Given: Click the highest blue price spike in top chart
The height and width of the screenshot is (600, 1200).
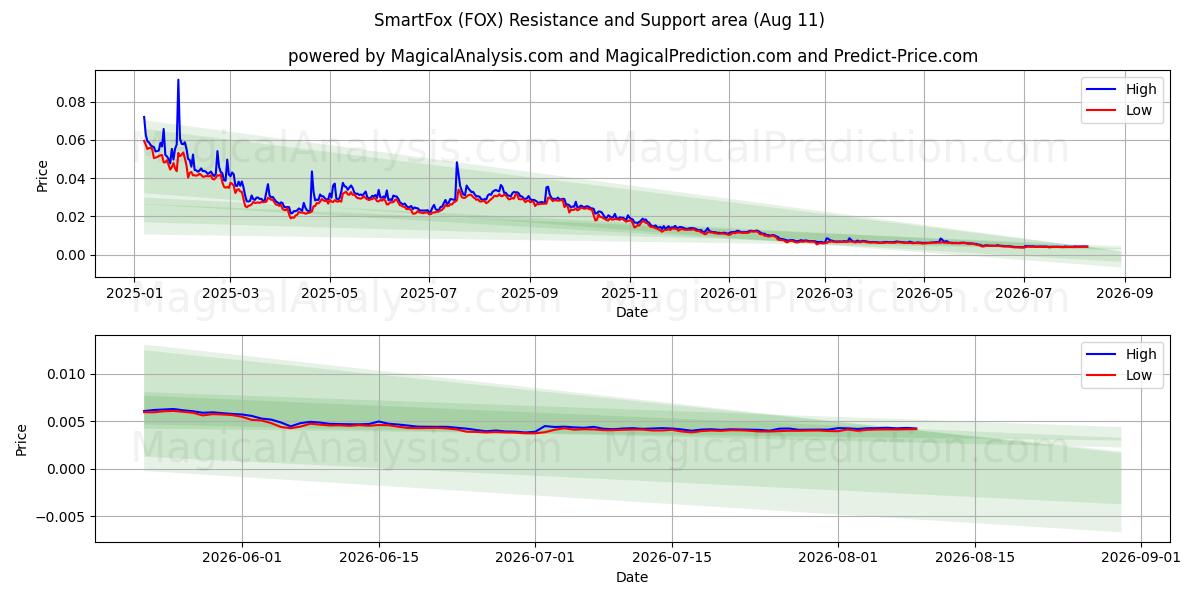Looking at the screenshot, I should [x=178, y=81].
